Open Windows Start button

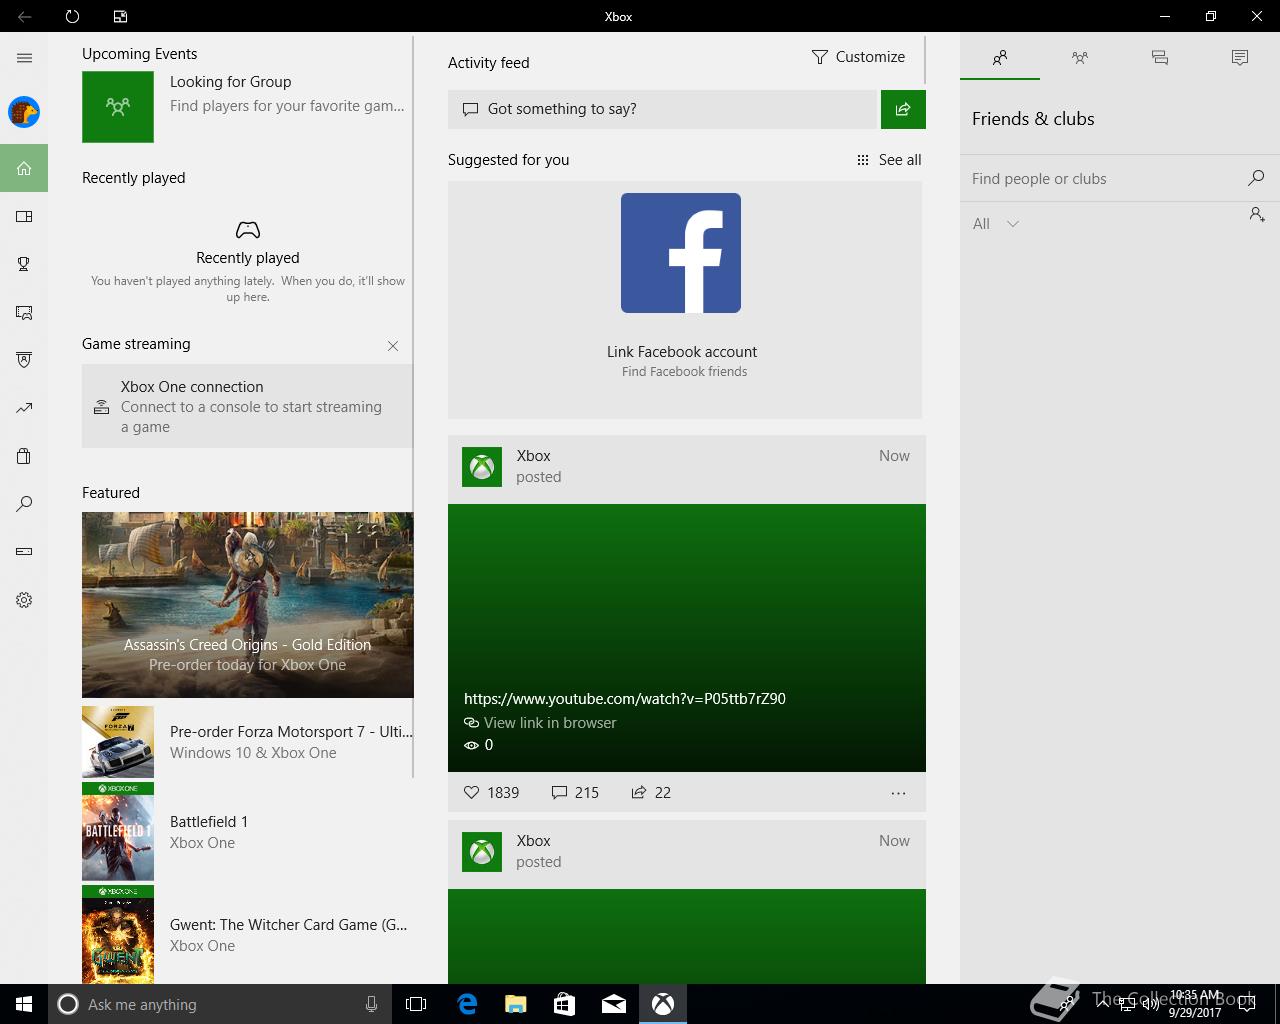coord(24,1004)
